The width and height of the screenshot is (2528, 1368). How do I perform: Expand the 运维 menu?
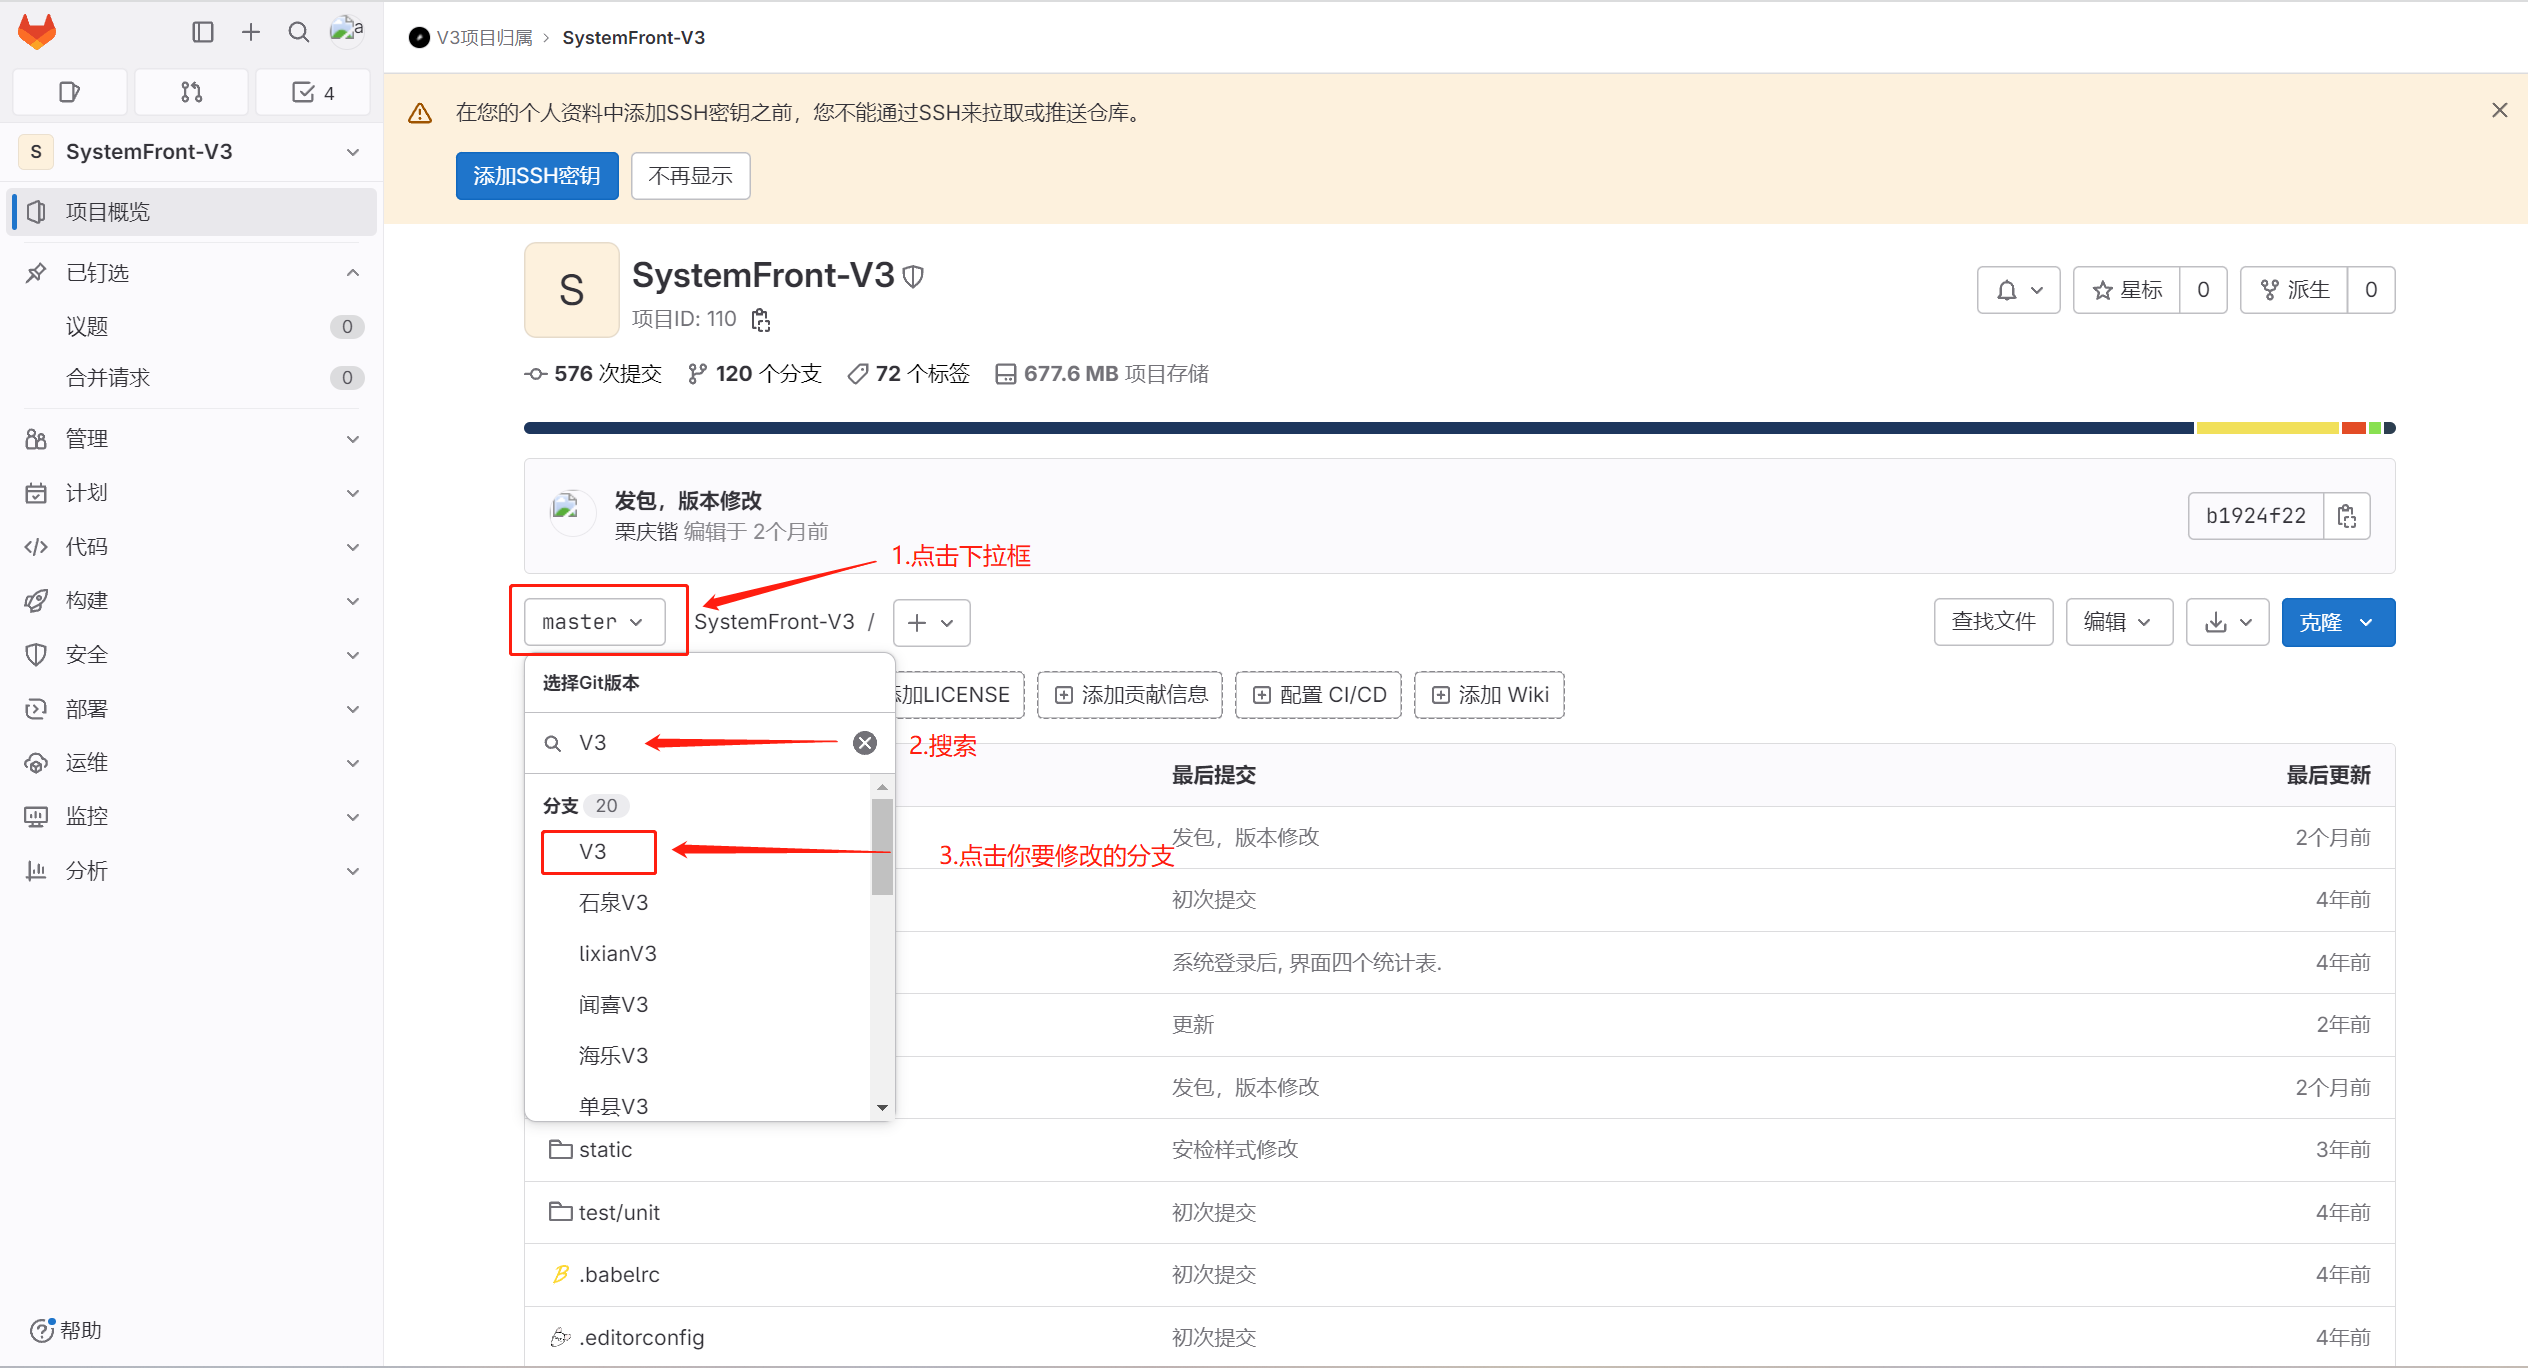click(190, 763)
